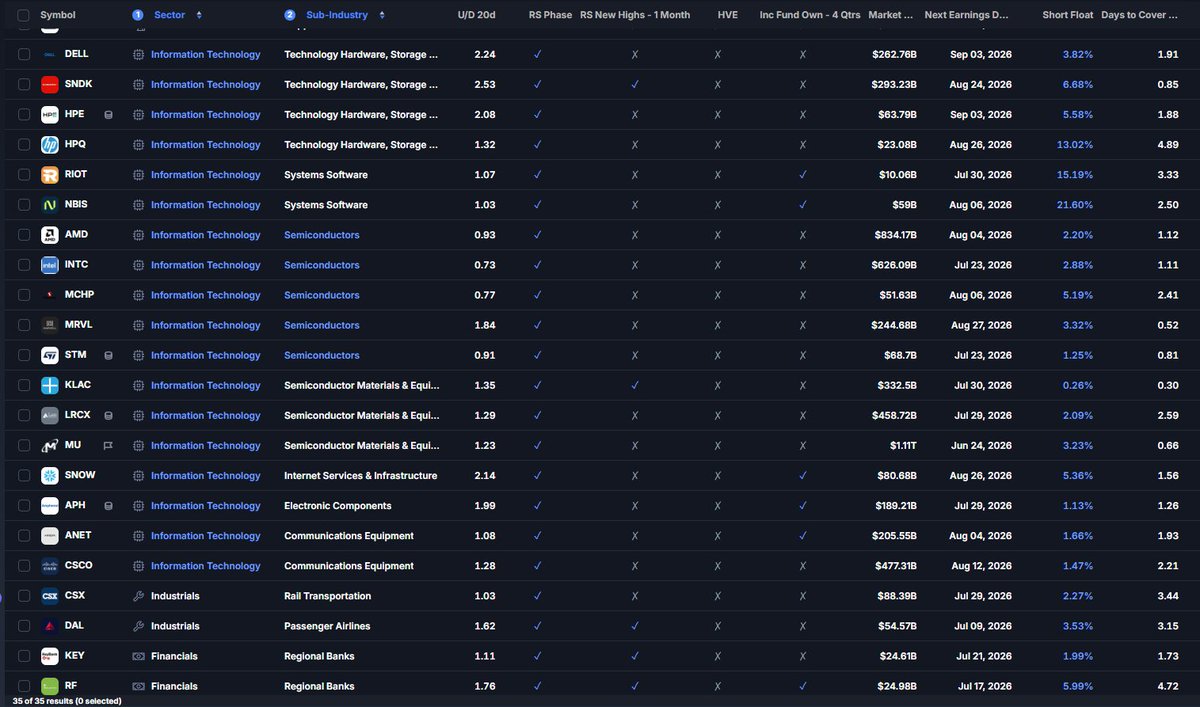1200x707 pixels.
Task: Click the NBIS company logo
Action: click(50, 205)
